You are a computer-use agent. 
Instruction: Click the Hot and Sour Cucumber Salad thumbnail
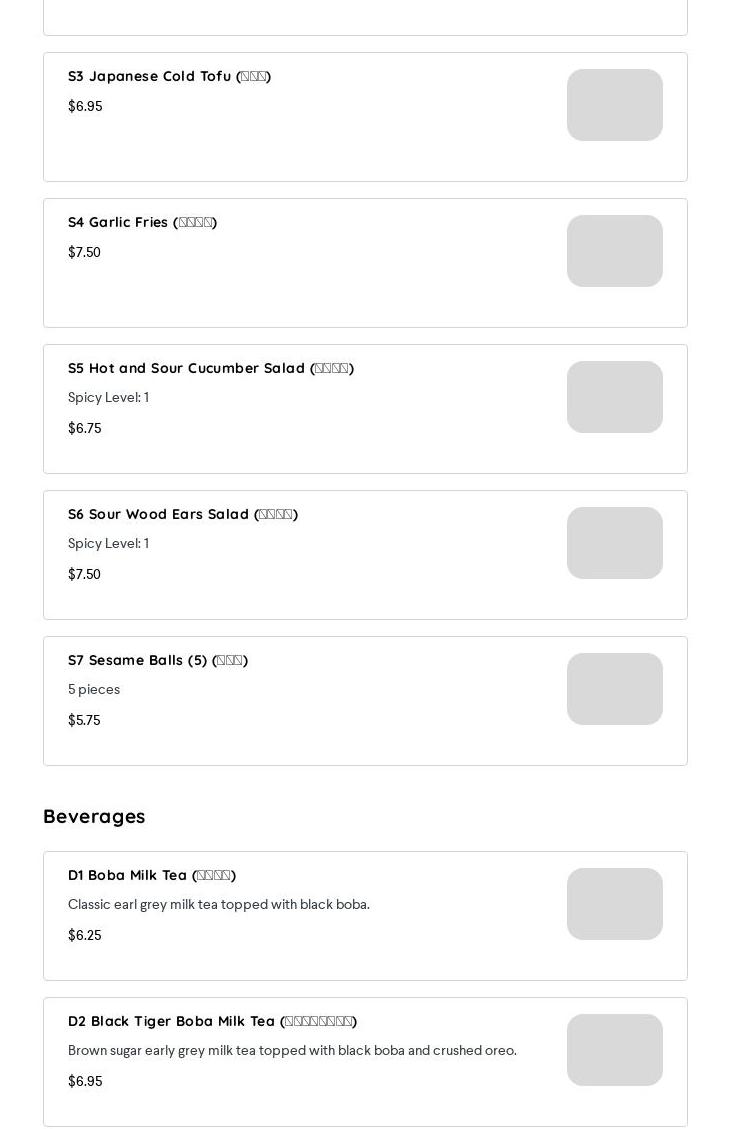614,397
